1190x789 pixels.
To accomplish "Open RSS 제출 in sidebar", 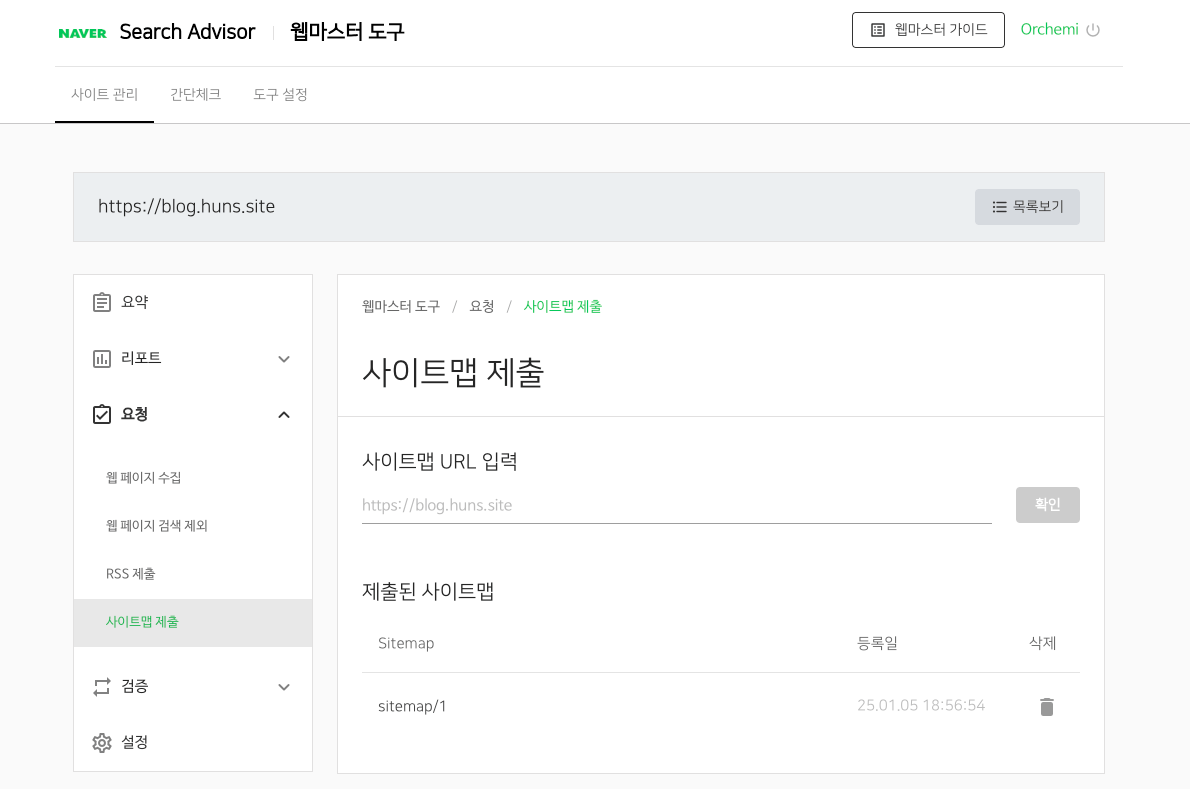I will pos(131,574).
